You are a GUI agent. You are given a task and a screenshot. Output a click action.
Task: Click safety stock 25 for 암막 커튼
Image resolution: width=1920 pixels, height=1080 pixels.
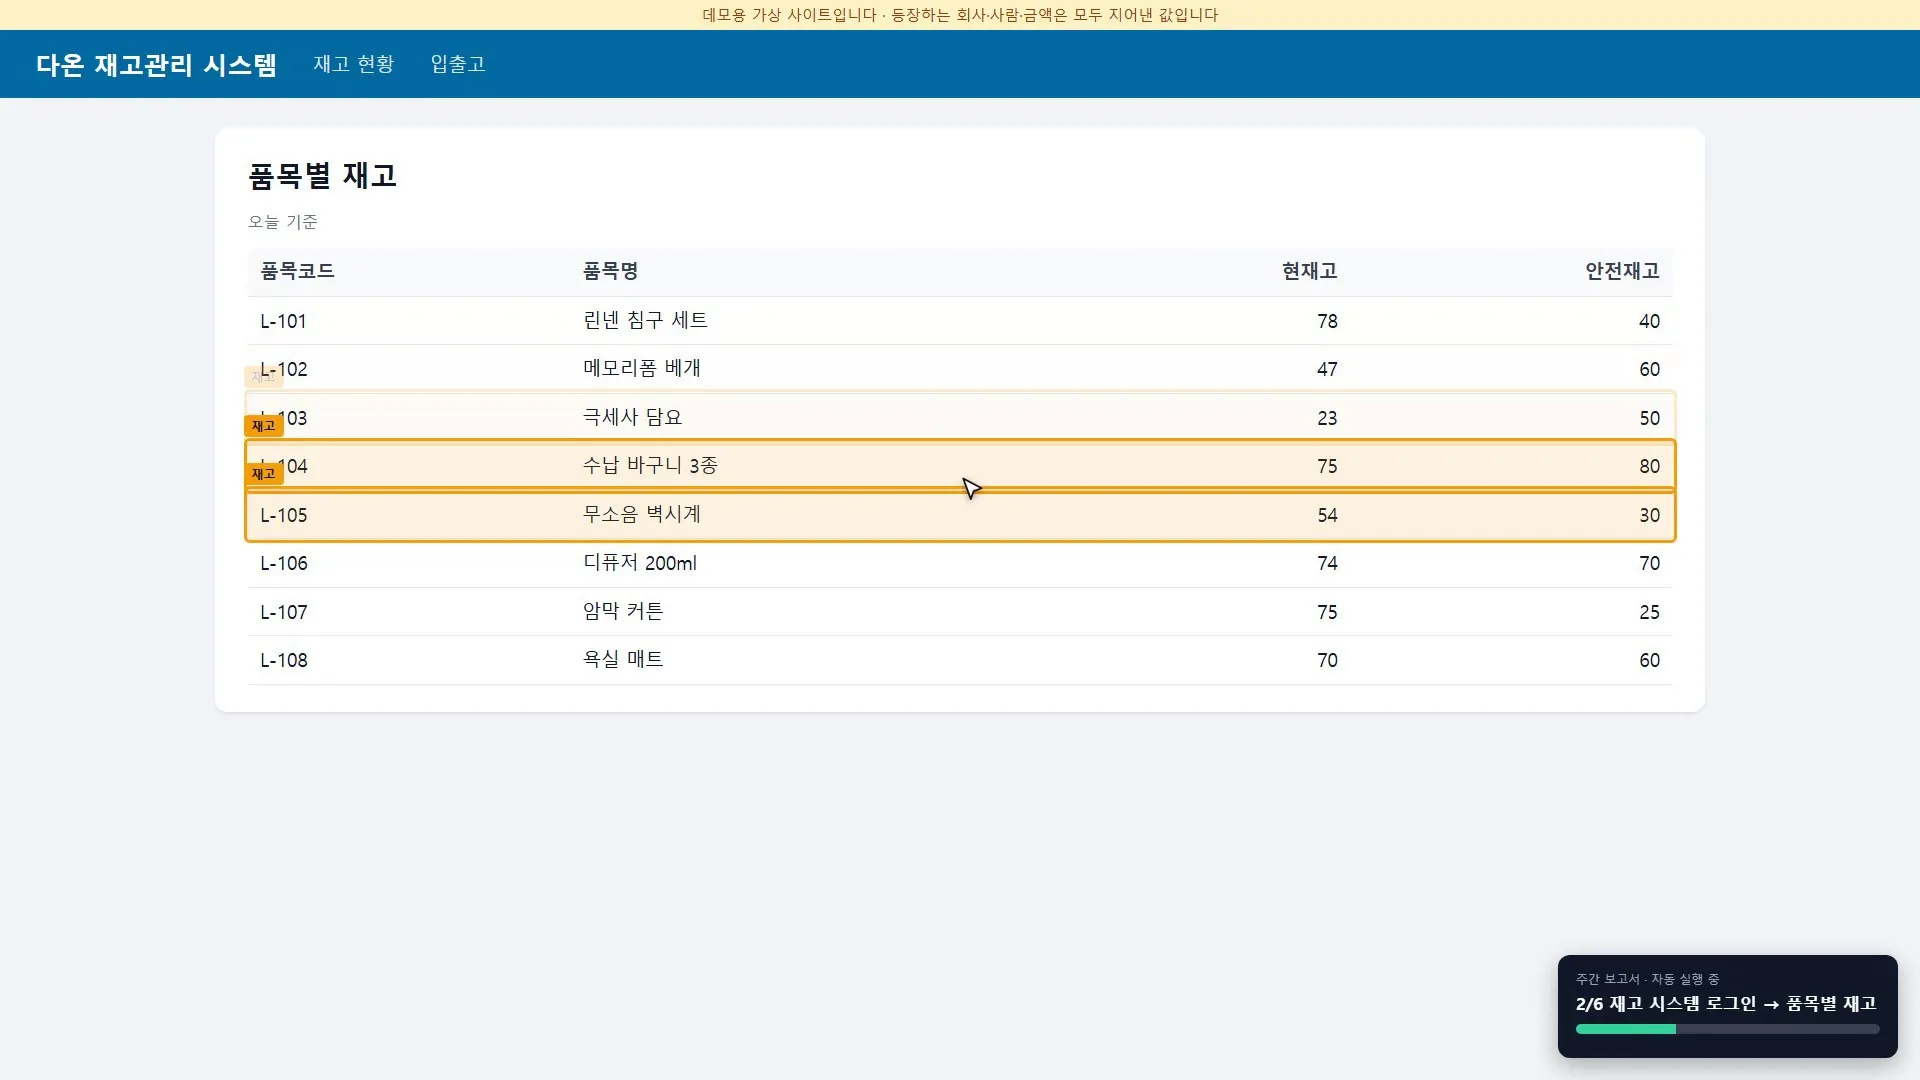click(1649, 612)
